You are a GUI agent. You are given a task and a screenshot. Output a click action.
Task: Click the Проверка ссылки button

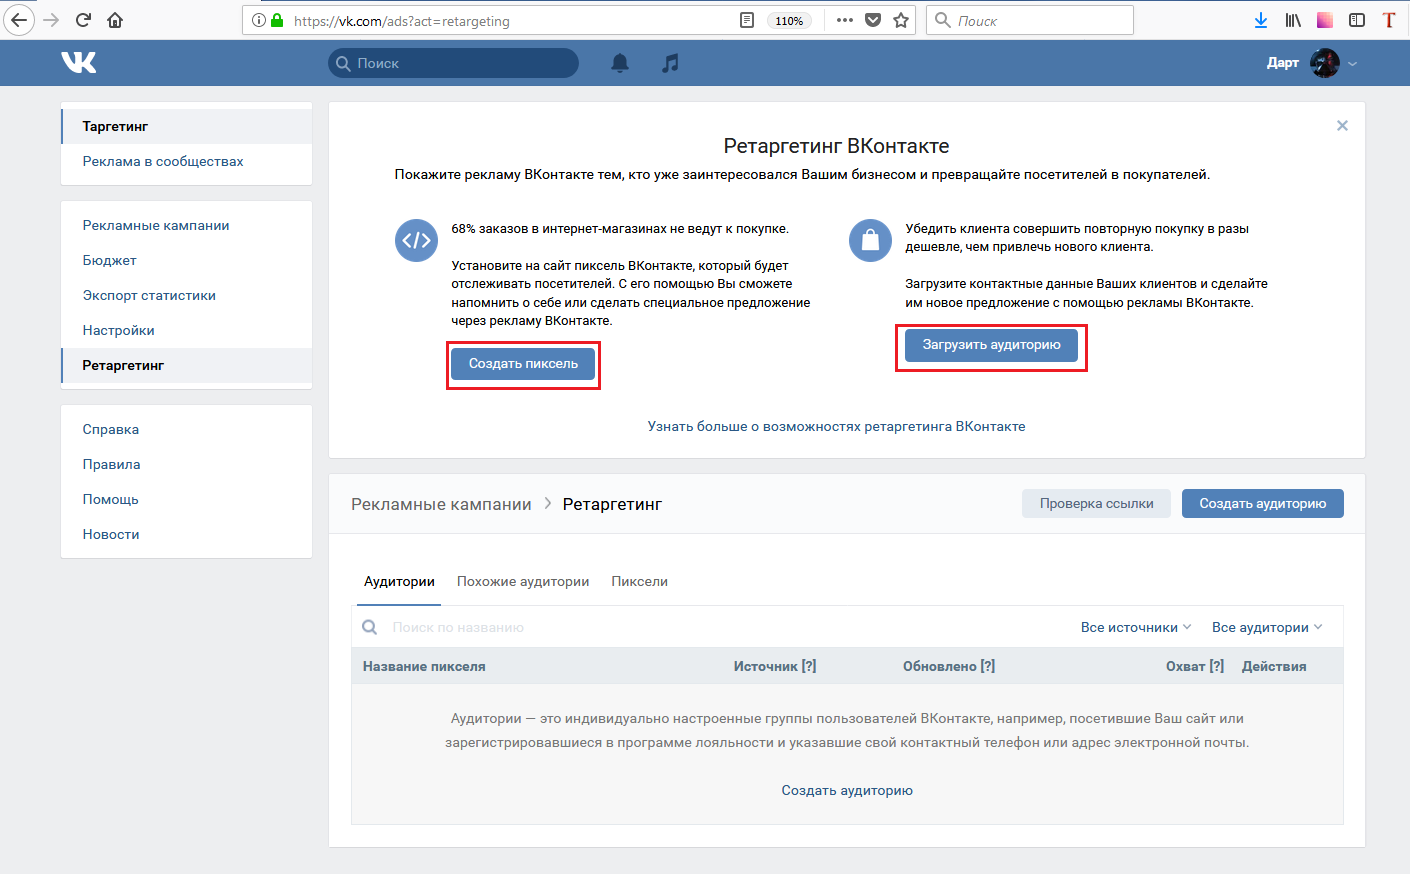click(x=1097, y=504)
